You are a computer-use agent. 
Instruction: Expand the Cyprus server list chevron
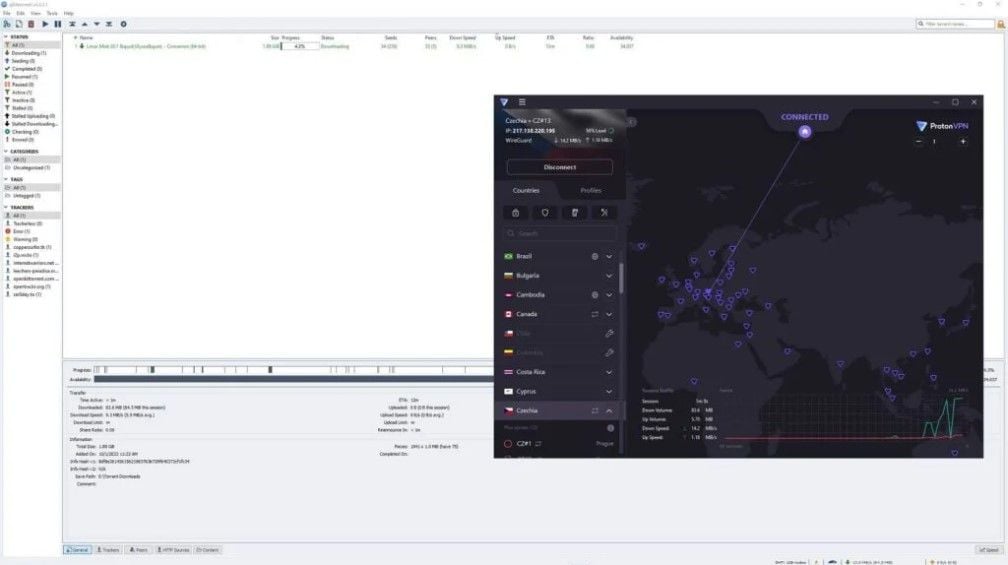[609, 391]
